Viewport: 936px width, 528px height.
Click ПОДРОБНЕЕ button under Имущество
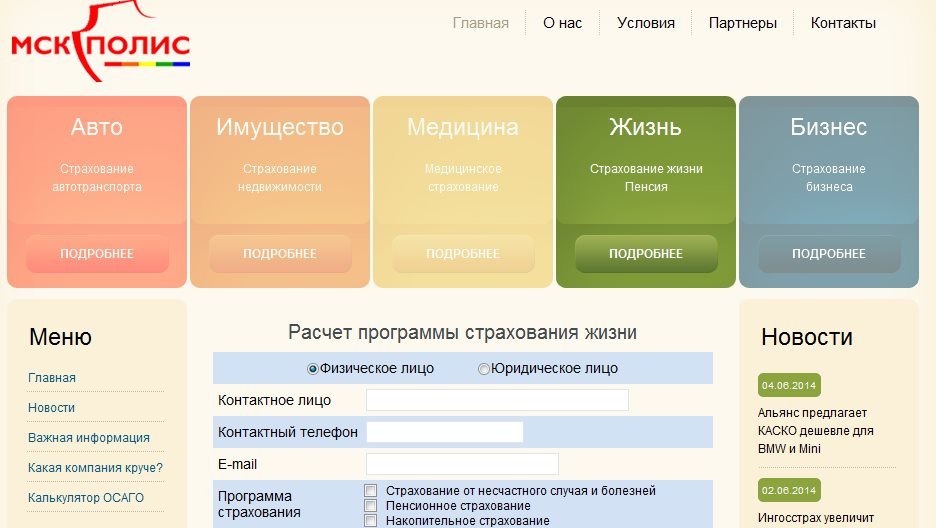(280, 254)
